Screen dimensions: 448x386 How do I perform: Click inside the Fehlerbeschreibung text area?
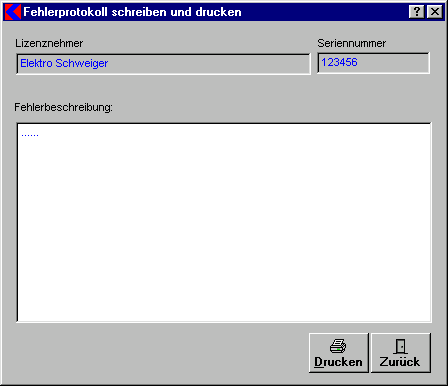pyautogui.click(x=224, y=222)
